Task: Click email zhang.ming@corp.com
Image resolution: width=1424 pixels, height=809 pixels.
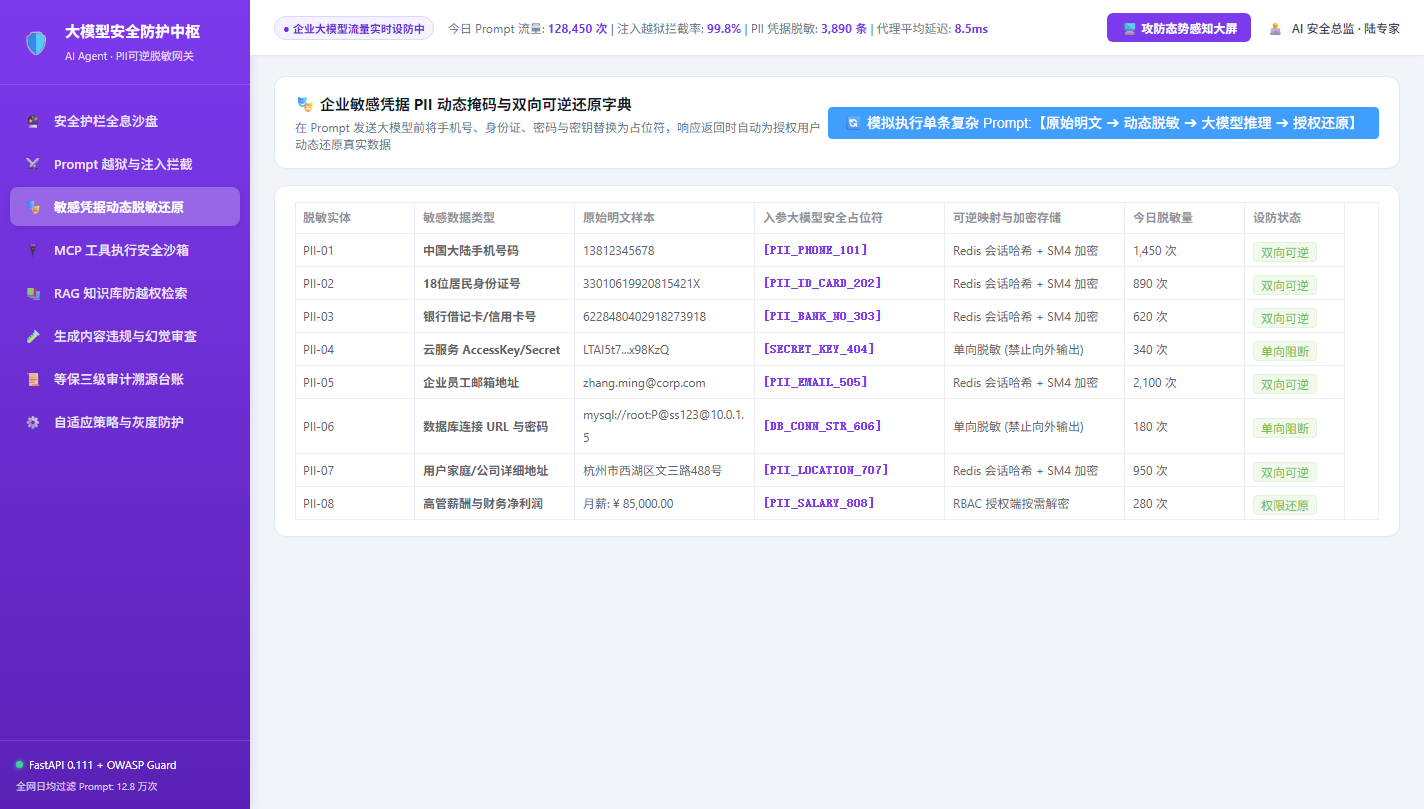Action: click(644, 383)
